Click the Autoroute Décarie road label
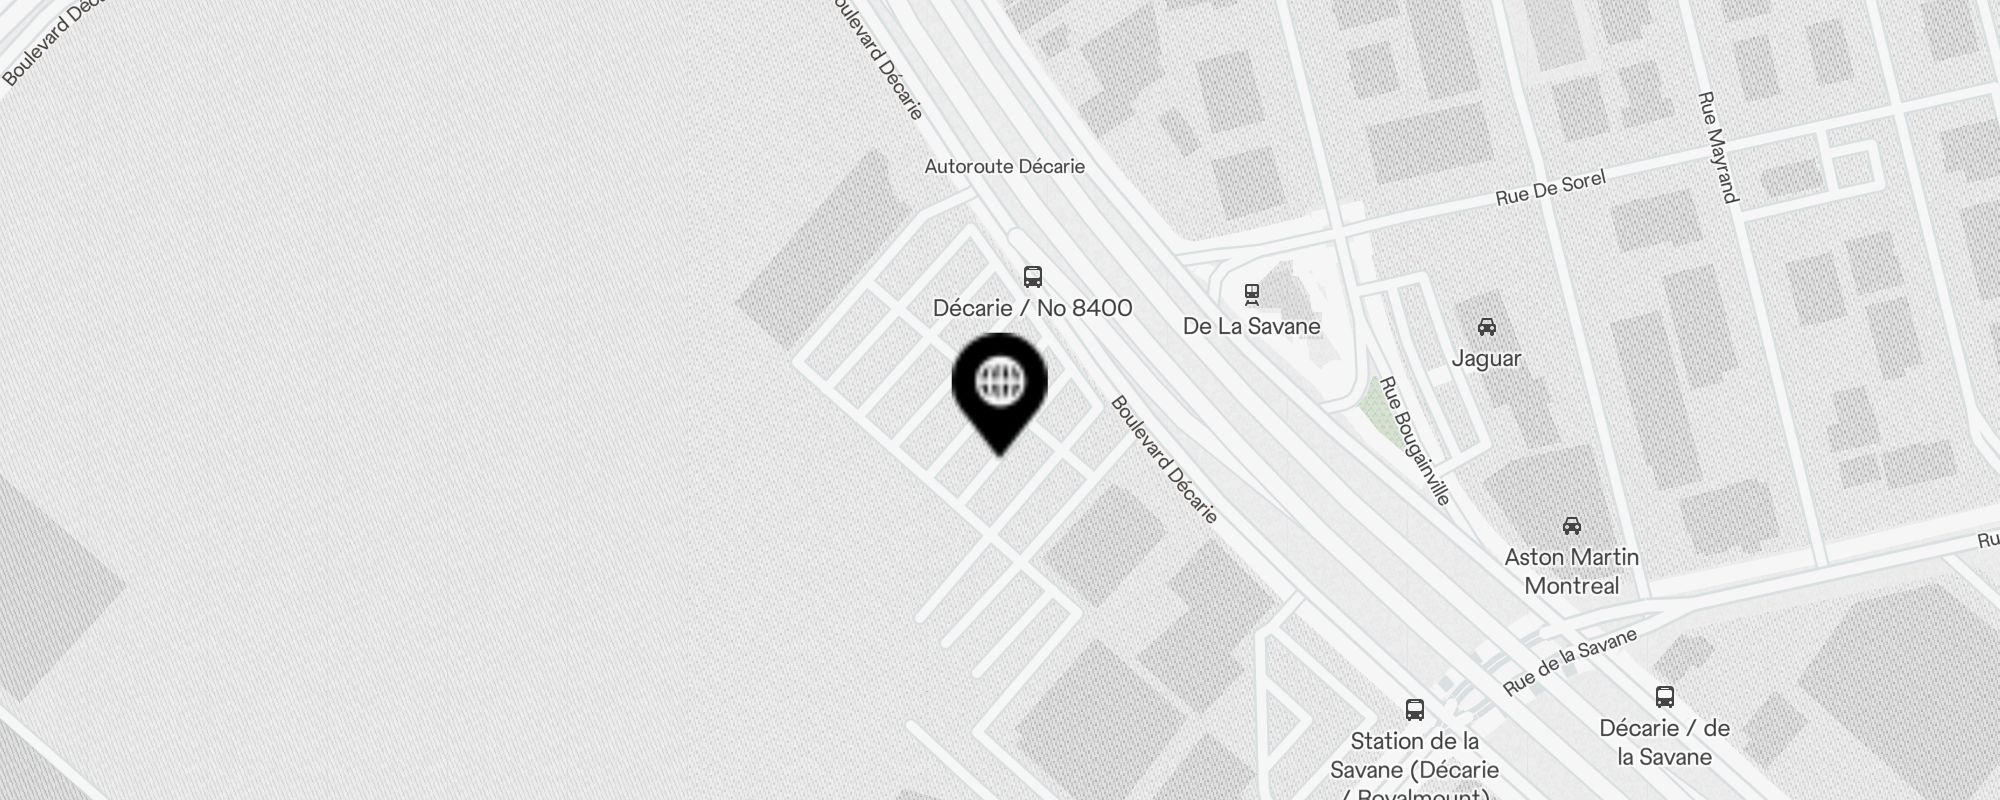Screen dimensions: 2000x800 [x=1005, y=166]
